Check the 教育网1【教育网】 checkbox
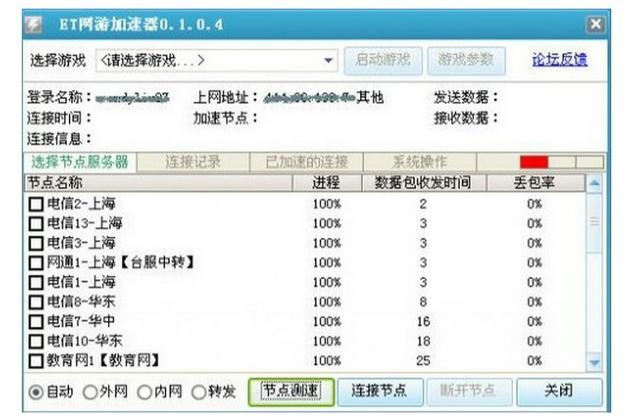 click(x=36, y=361)
